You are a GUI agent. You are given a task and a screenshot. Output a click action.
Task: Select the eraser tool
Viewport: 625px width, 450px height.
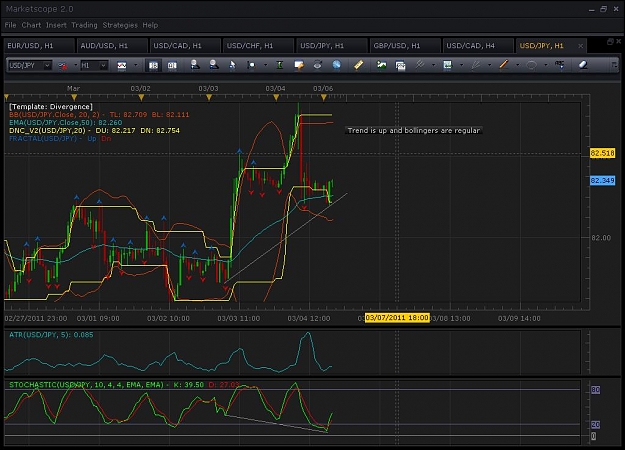point(583,65)
